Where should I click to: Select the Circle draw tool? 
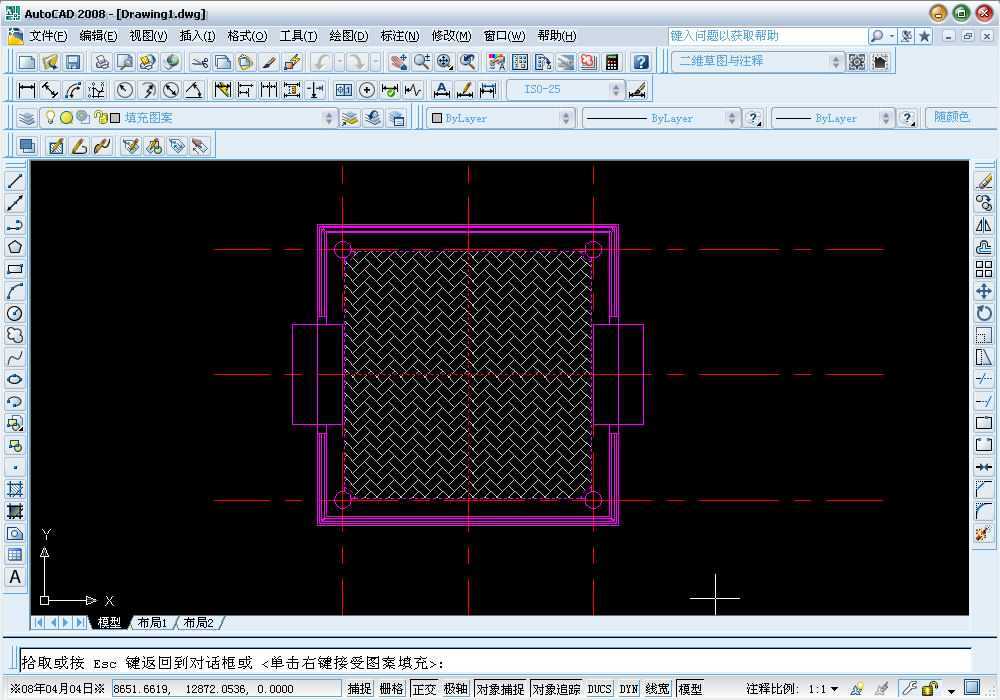[x=15, y=314]
